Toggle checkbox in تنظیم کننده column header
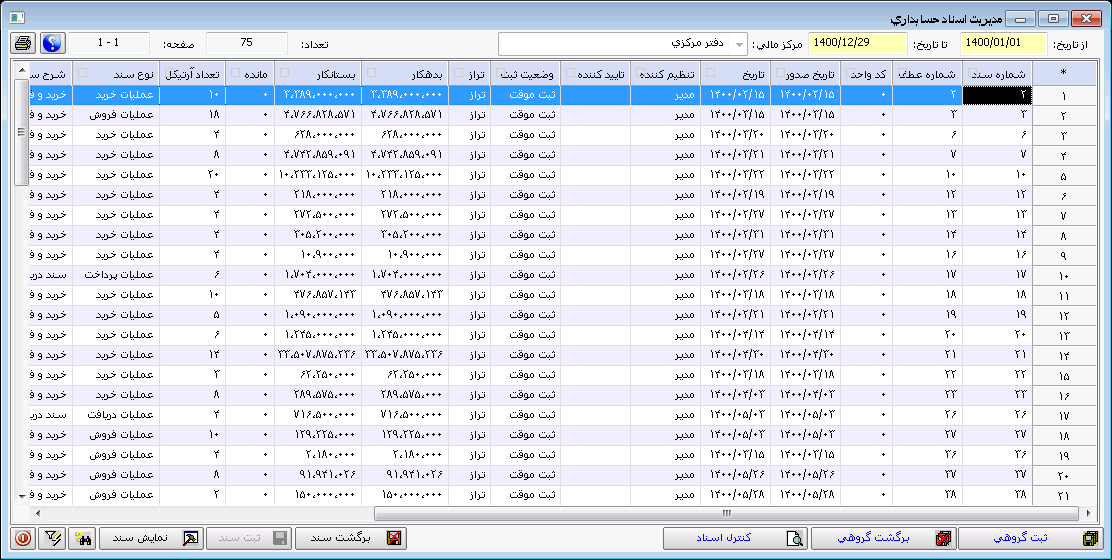This screenshot has height=560, width=1112. coord(641,72)
